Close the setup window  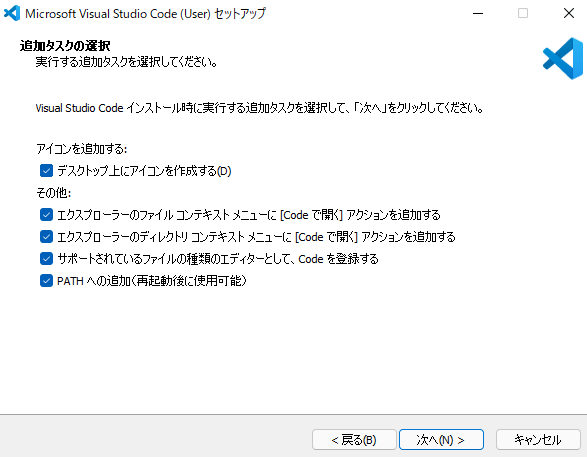click(x=569, y=13)
